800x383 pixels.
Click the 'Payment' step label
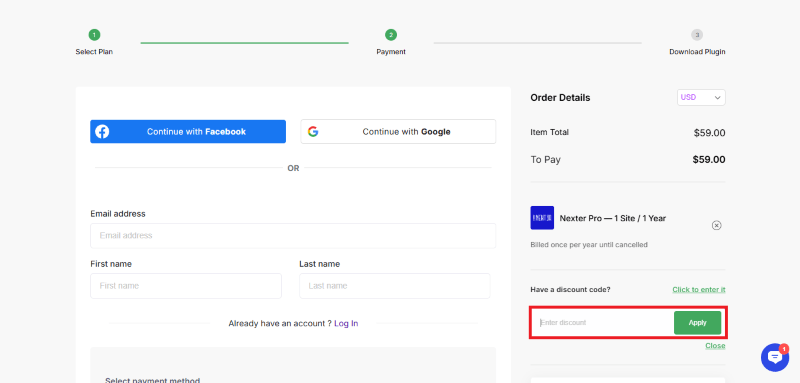click(x=391, y=52)
